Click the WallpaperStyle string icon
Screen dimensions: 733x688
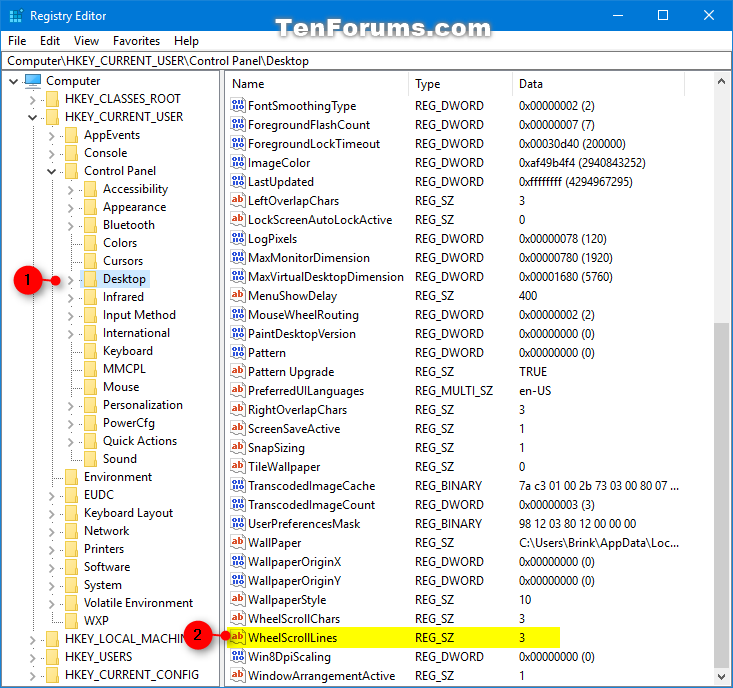pos(237,599)
